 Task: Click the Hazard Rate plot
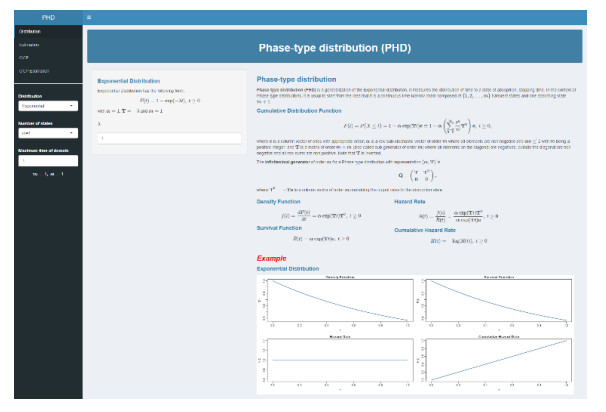[339, 361]
